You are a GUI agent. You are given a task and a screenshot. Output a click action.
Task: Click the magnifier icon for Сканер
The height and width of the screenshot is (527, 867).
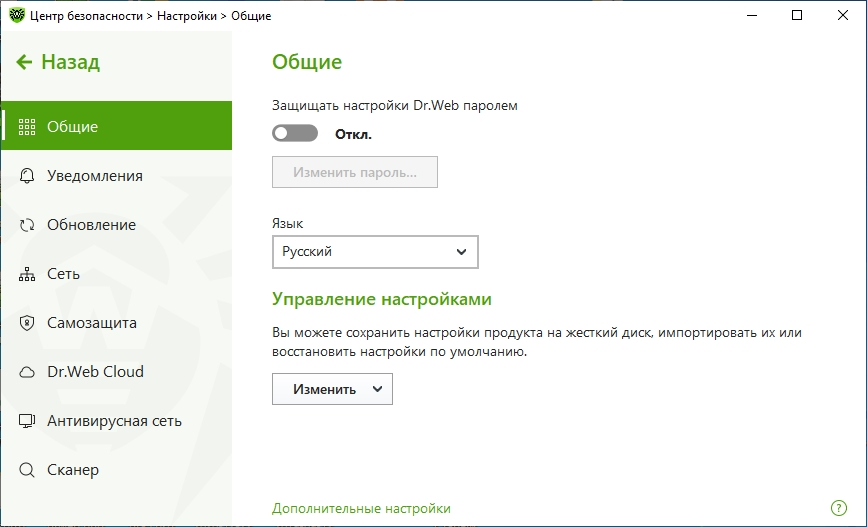tap(27, 470)
